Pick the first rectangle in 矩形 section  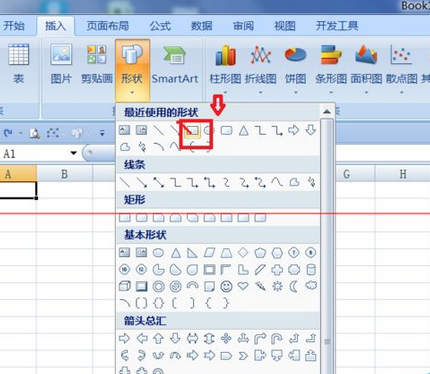click(x=125, y=218)
